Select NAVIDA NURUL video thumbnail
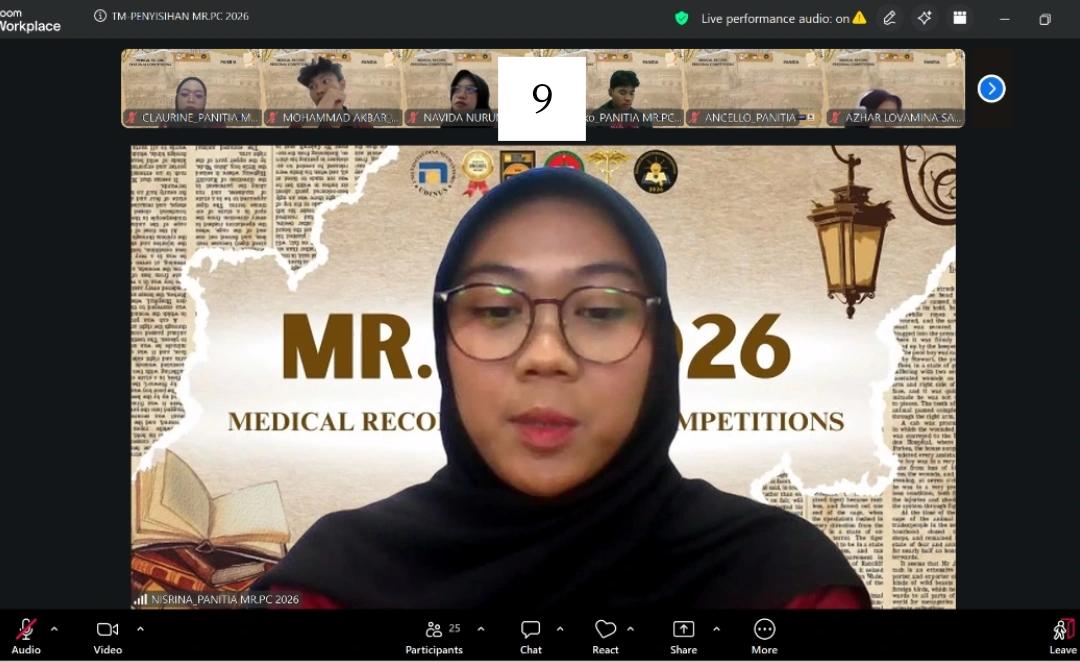Screen dimensions: 1080x662 (450, 88)
